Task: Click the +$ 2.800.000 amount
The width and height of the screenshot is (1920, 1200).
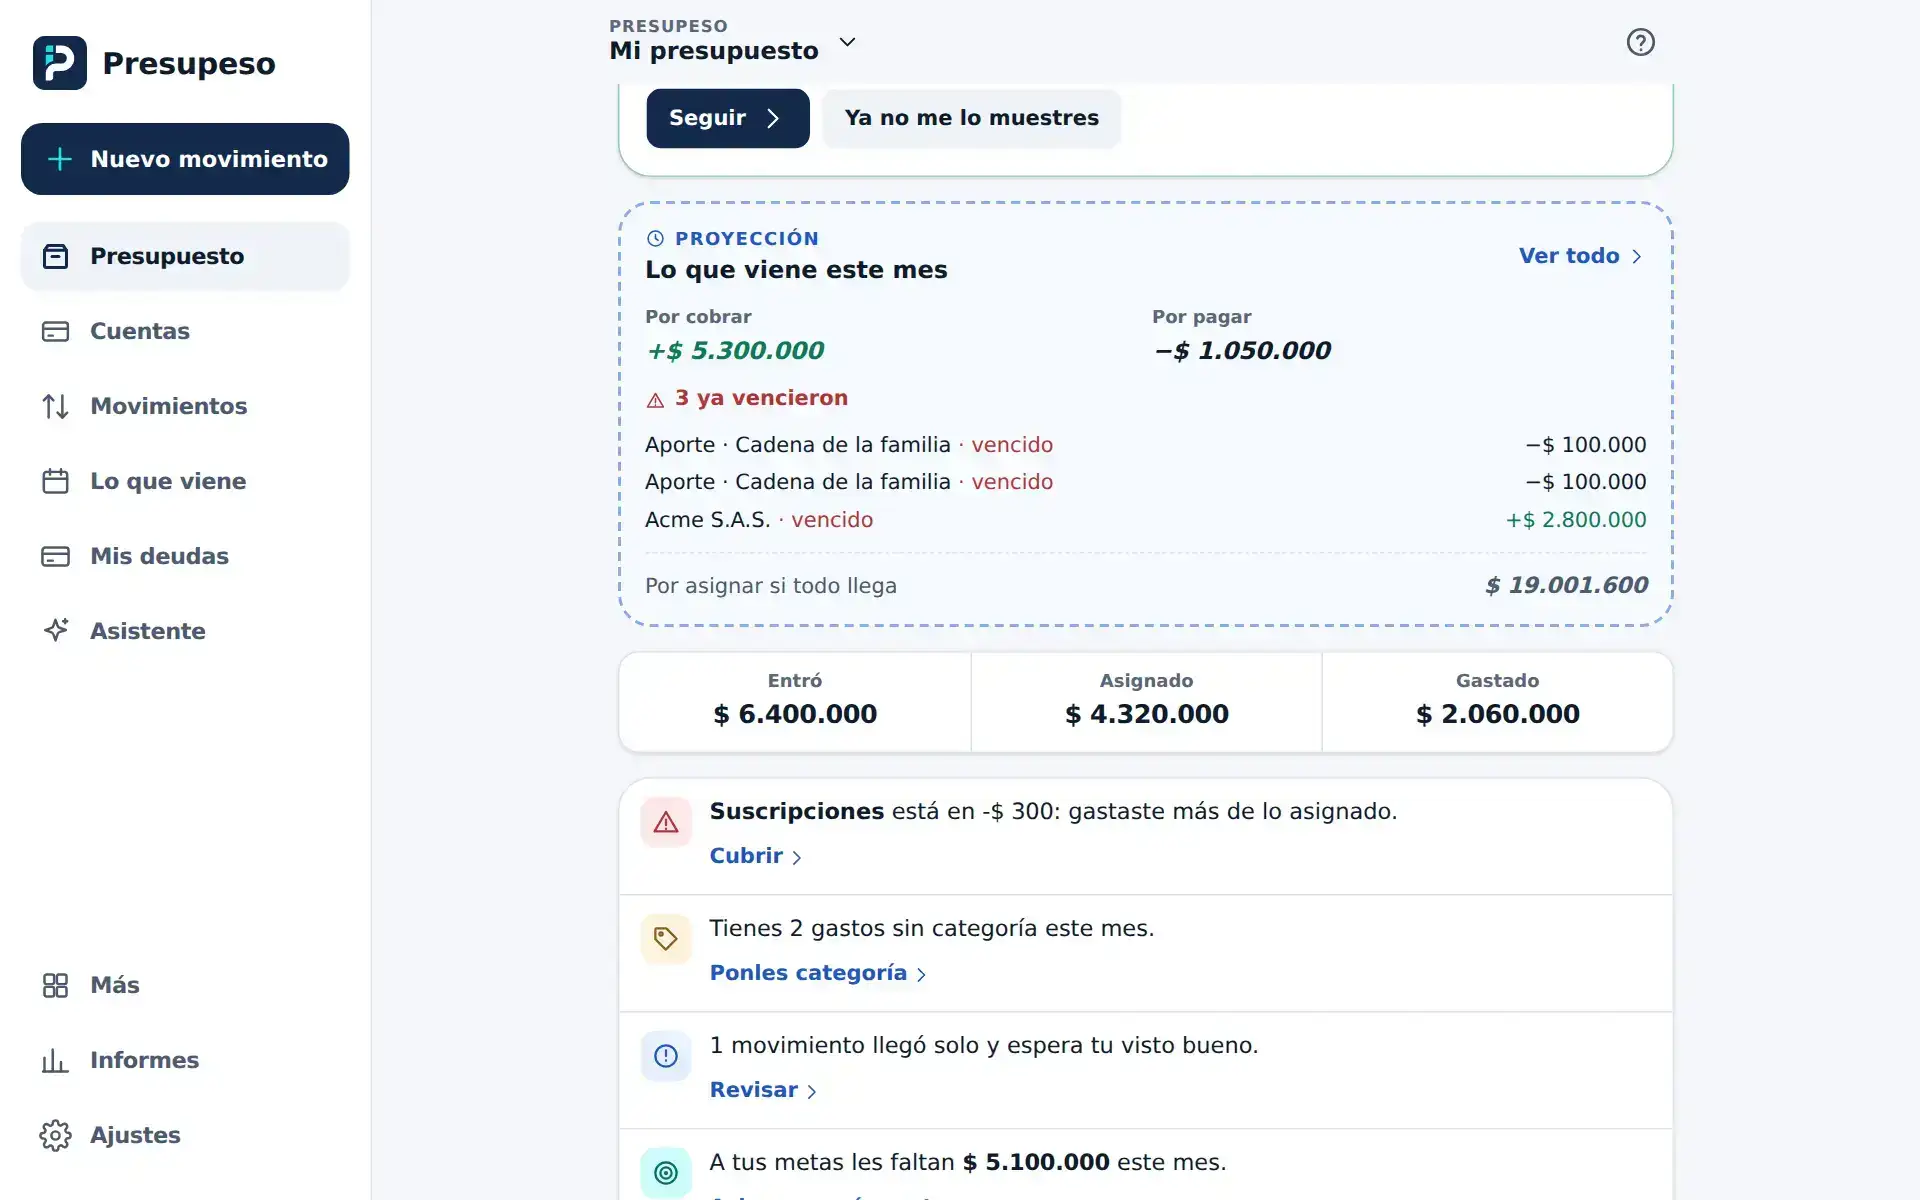Action: click(x=1576, y=520)
